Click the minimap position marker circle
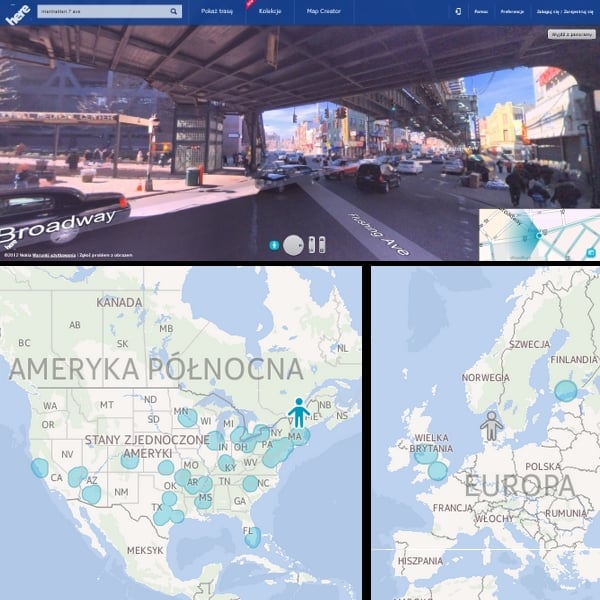 pyautogui.click(x=539, y=236)
